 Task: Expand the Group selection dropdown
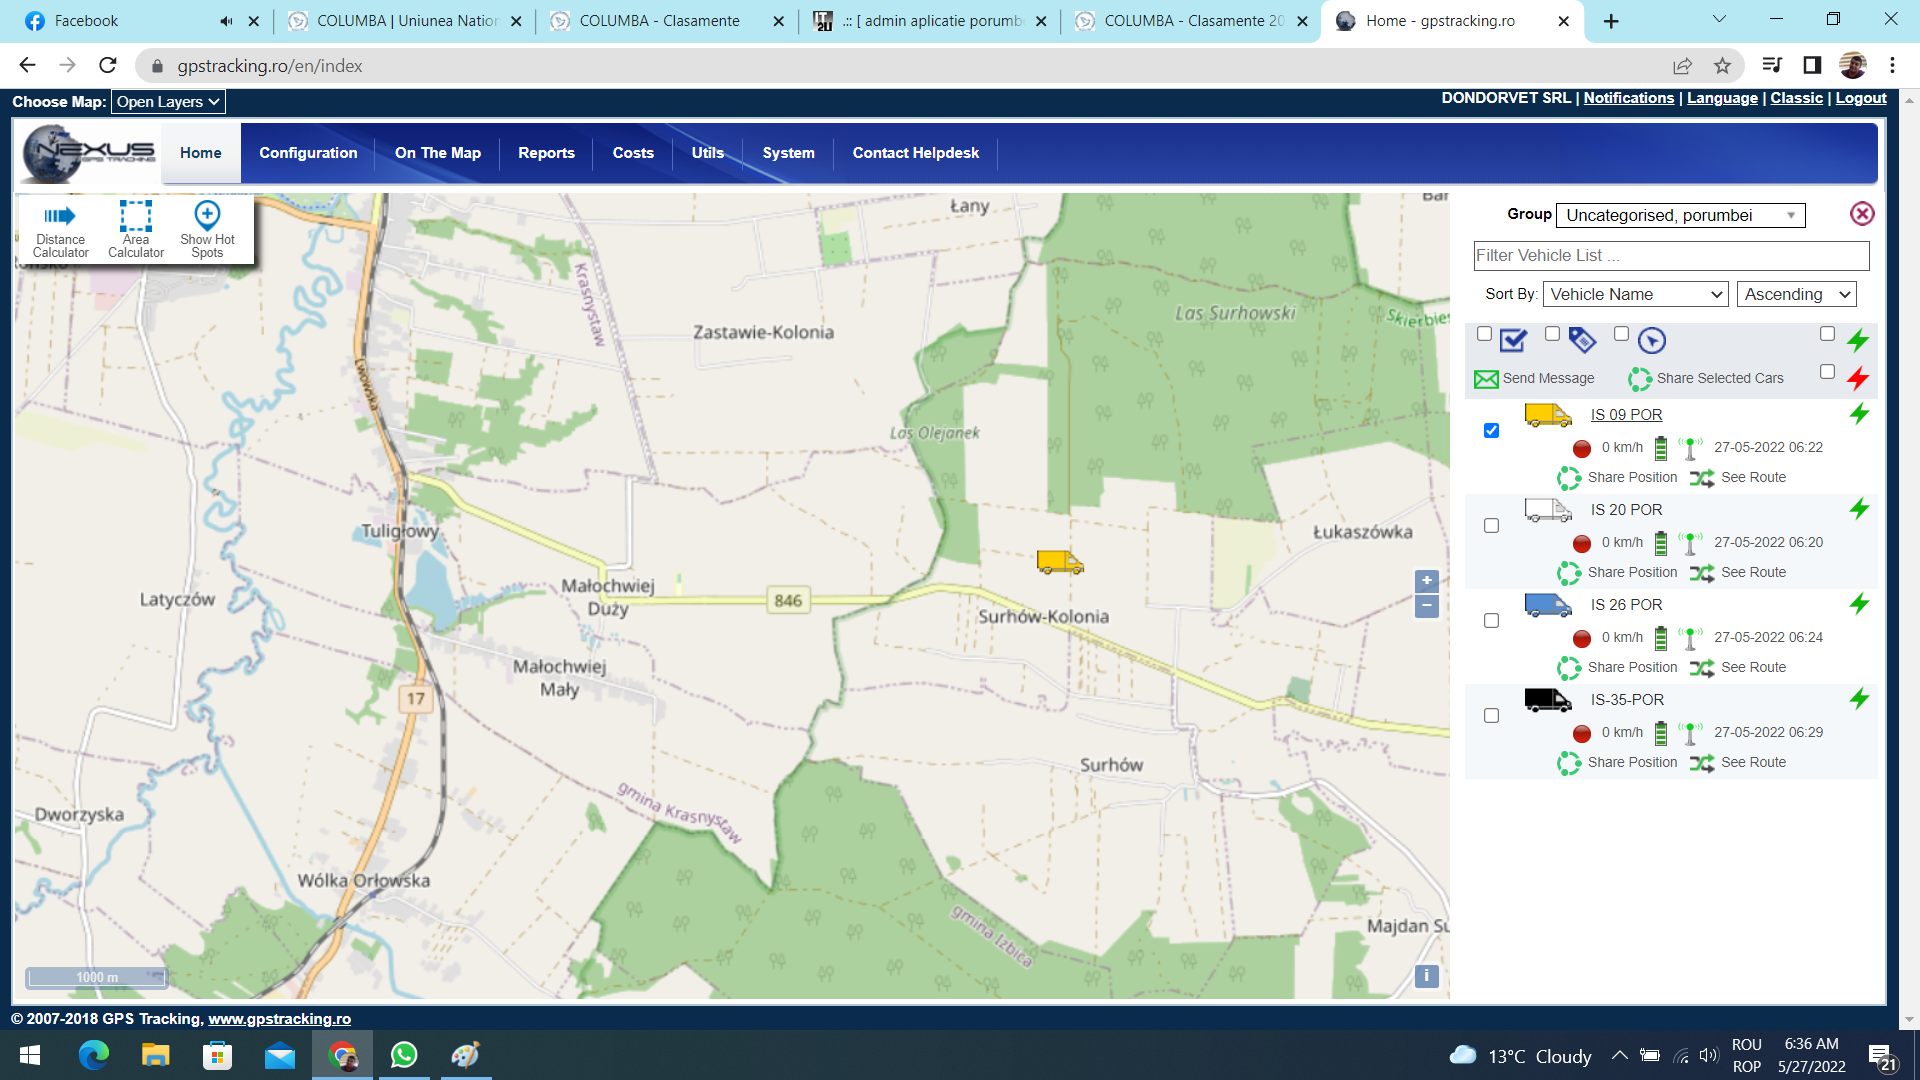[x=1680, y=215]
